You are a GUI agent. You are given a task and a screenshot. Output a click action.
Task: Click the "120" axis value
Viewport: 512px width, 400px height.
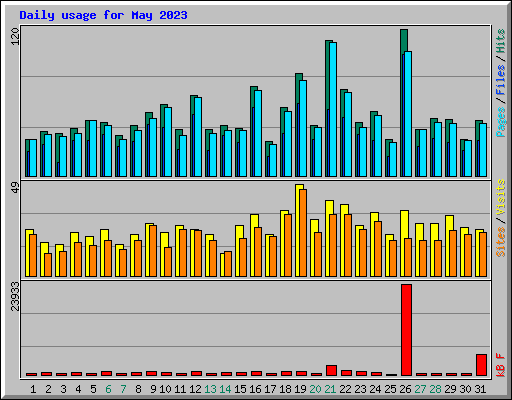(15, 37)
